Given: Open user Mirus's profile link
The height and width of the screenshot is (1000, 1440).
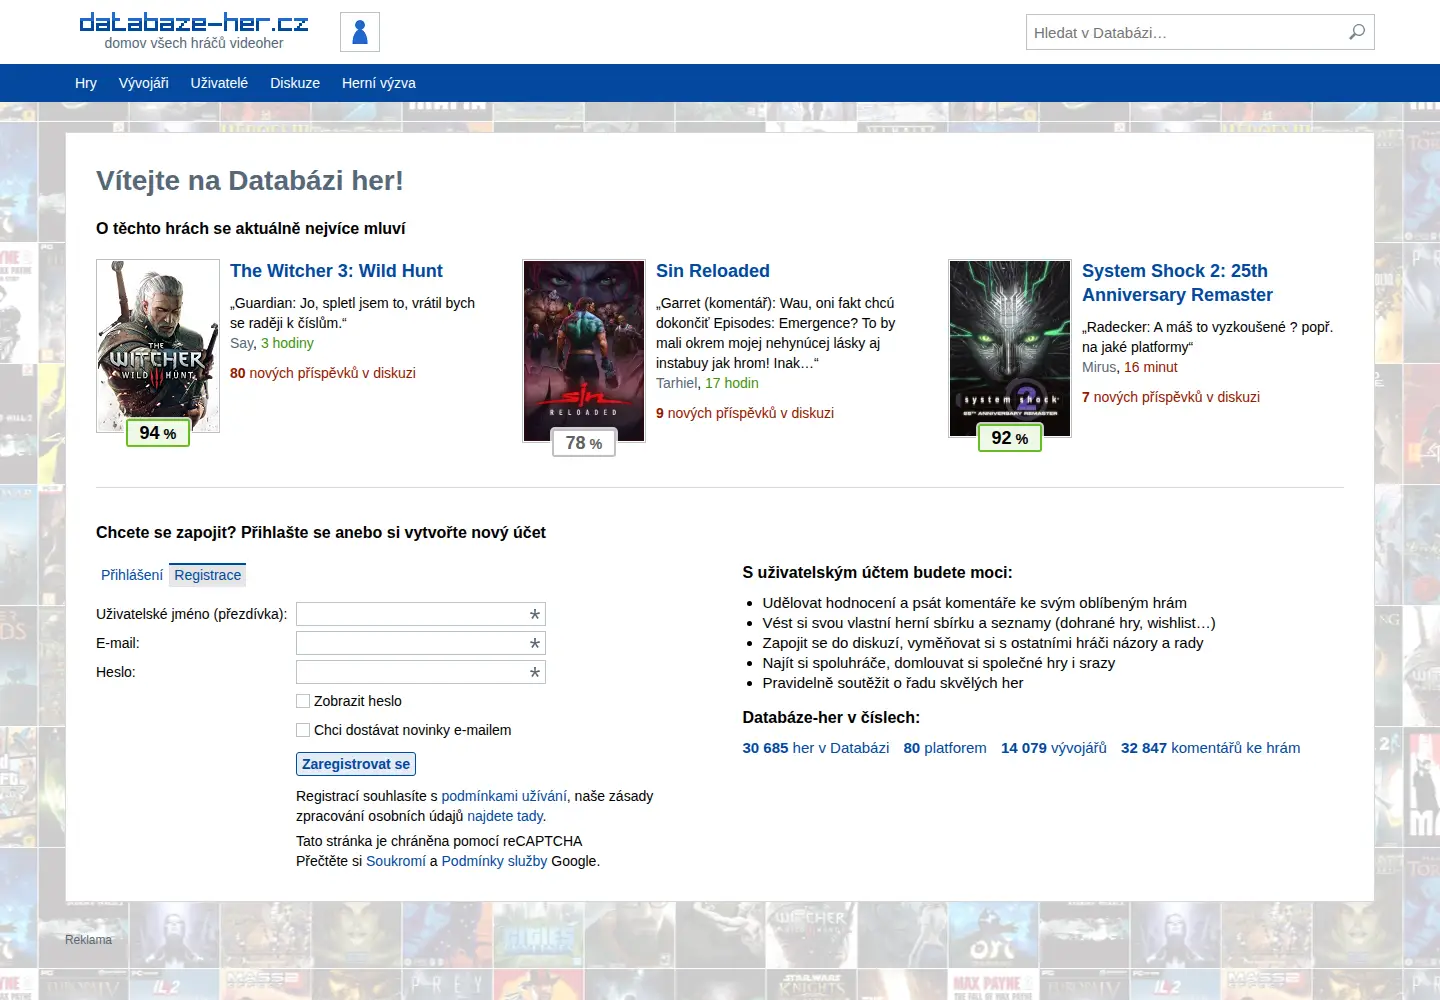Looking at the screenshot, I should tap(1098, 367).
